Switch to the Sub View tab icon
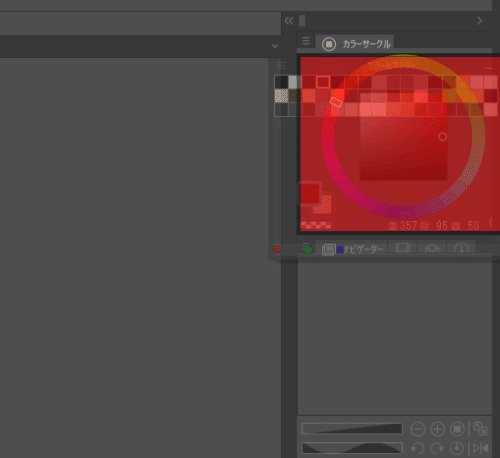The height and width of the screenshot is (458, 500). click(x=402, y=249)
